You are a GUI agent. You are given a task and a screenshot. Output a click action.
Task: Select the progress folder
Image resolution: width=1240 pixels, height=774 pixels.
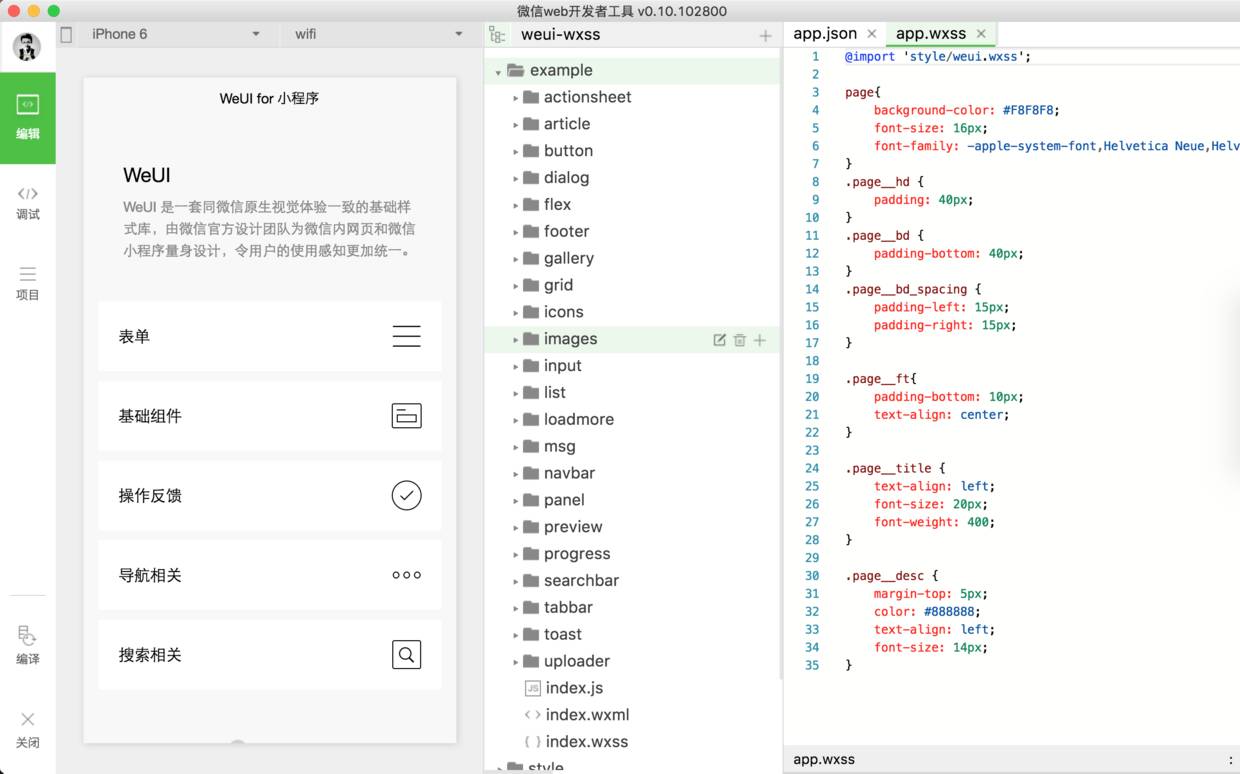(632, 554)
